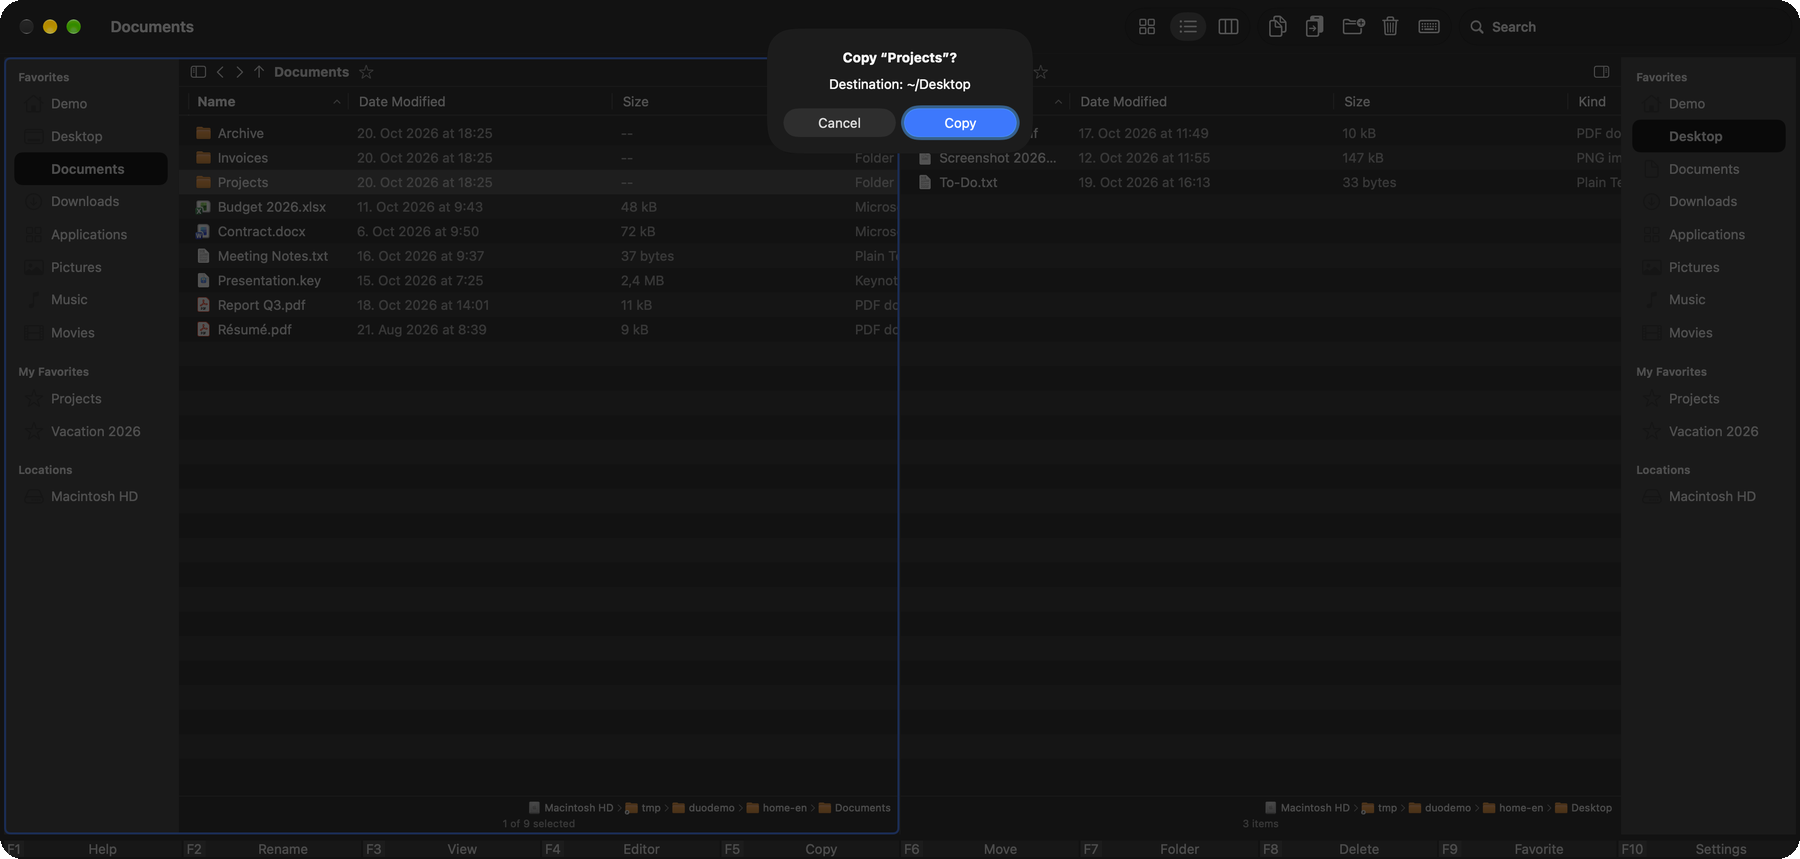Sort the left pane by Date Modified
This screenshot has height=859, width=1800.
[402, 102]
